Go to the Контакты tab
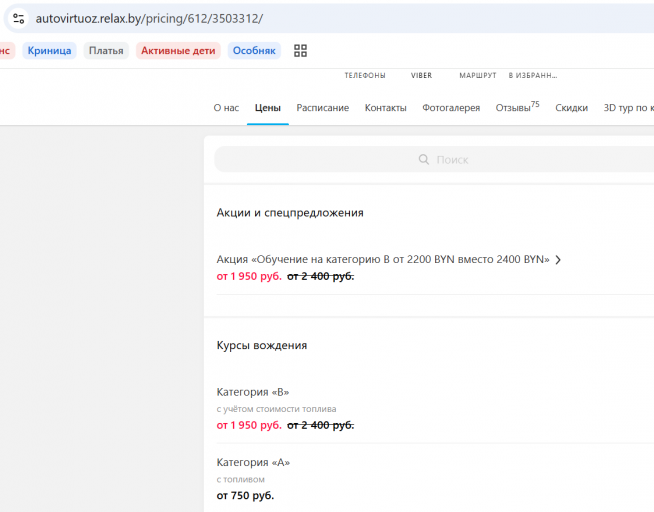 coord(385,108)
